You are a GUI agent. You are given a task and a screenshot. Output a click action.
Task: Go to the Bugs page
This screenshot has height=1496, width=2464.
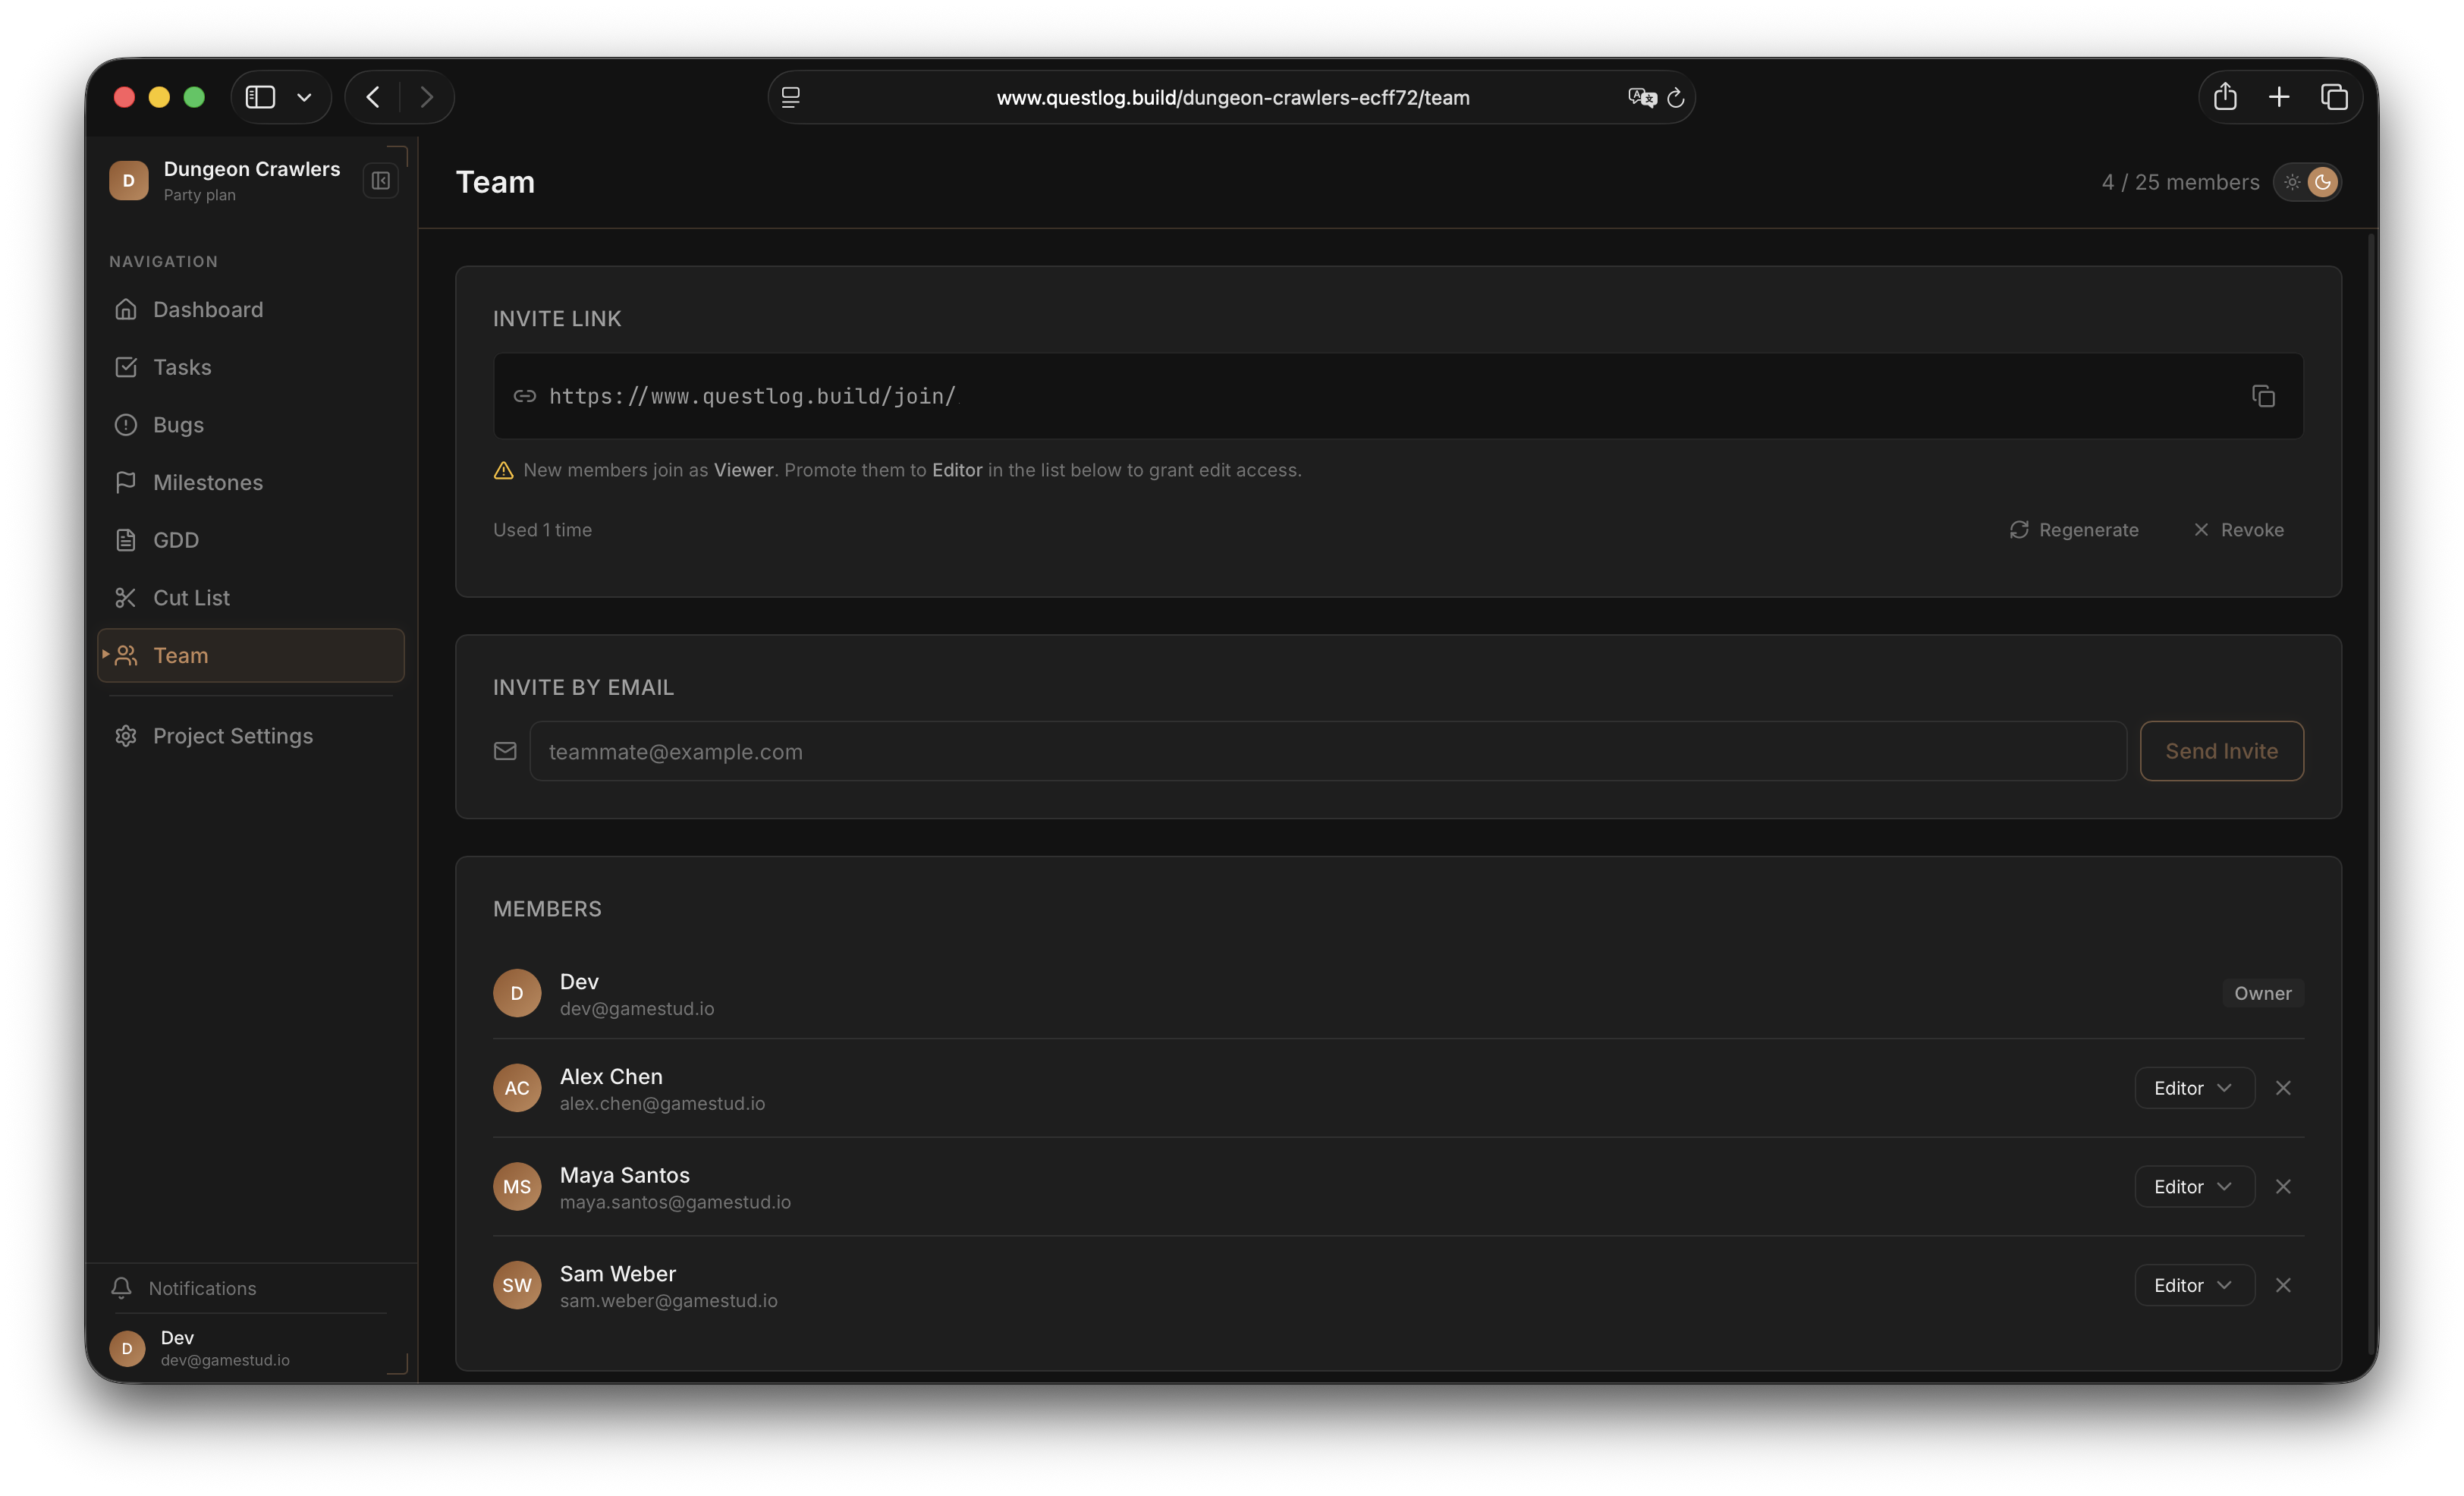[178, 425]
